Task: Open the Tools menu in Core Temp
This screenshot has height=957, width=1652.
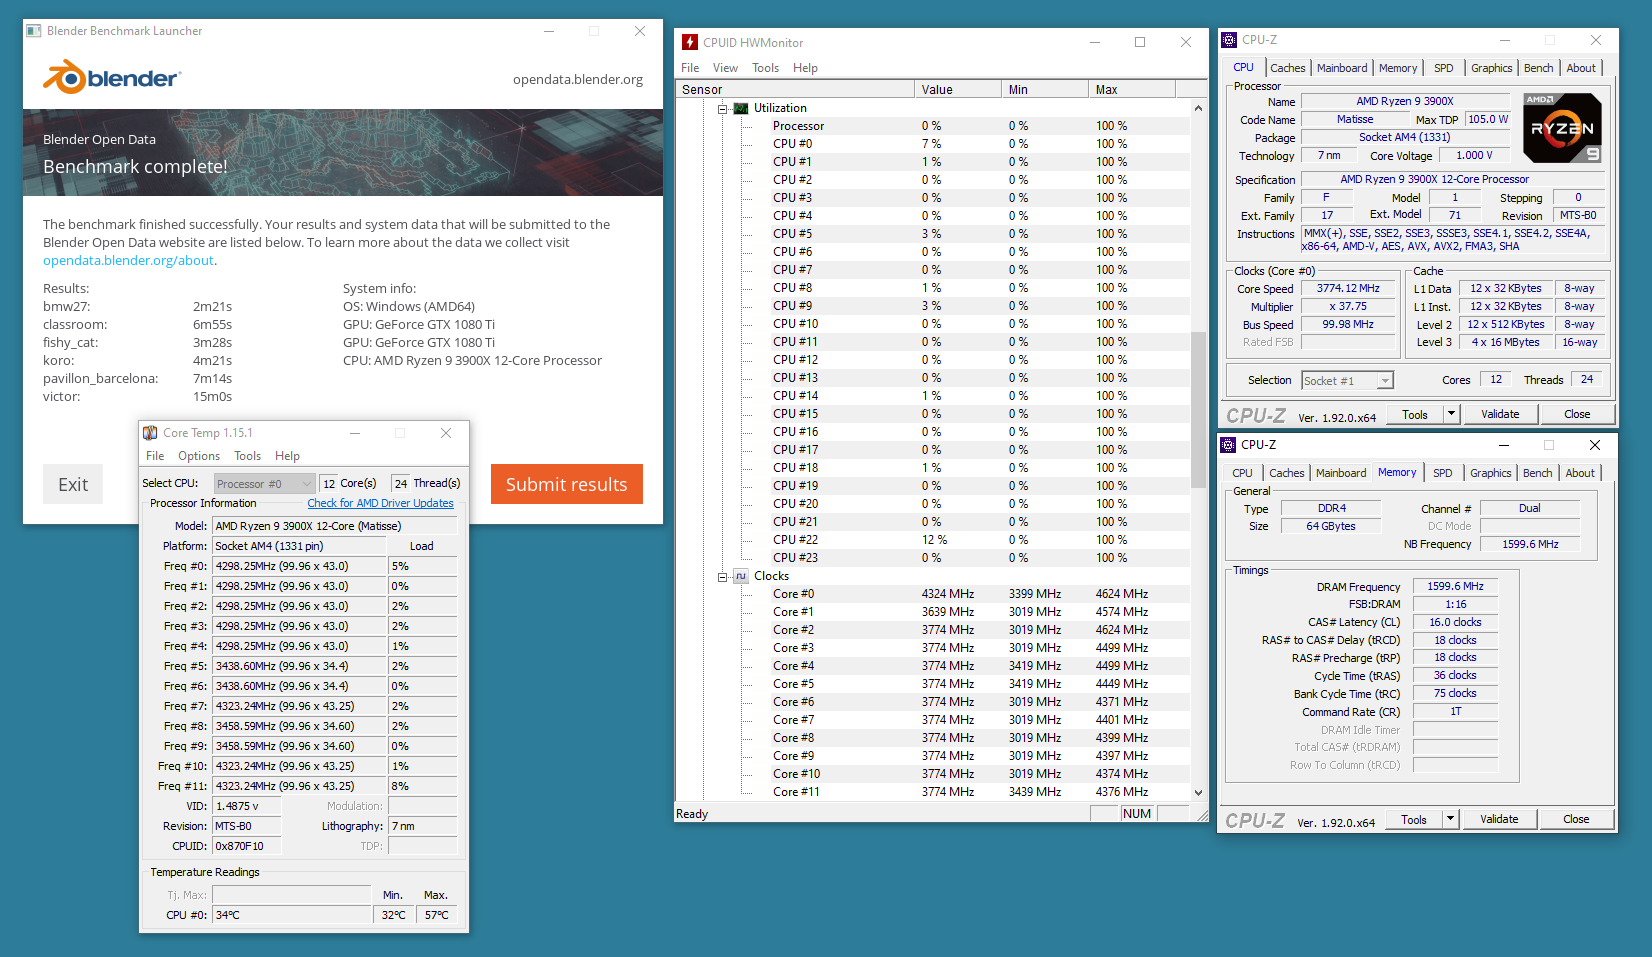Action: click(247, 456)
